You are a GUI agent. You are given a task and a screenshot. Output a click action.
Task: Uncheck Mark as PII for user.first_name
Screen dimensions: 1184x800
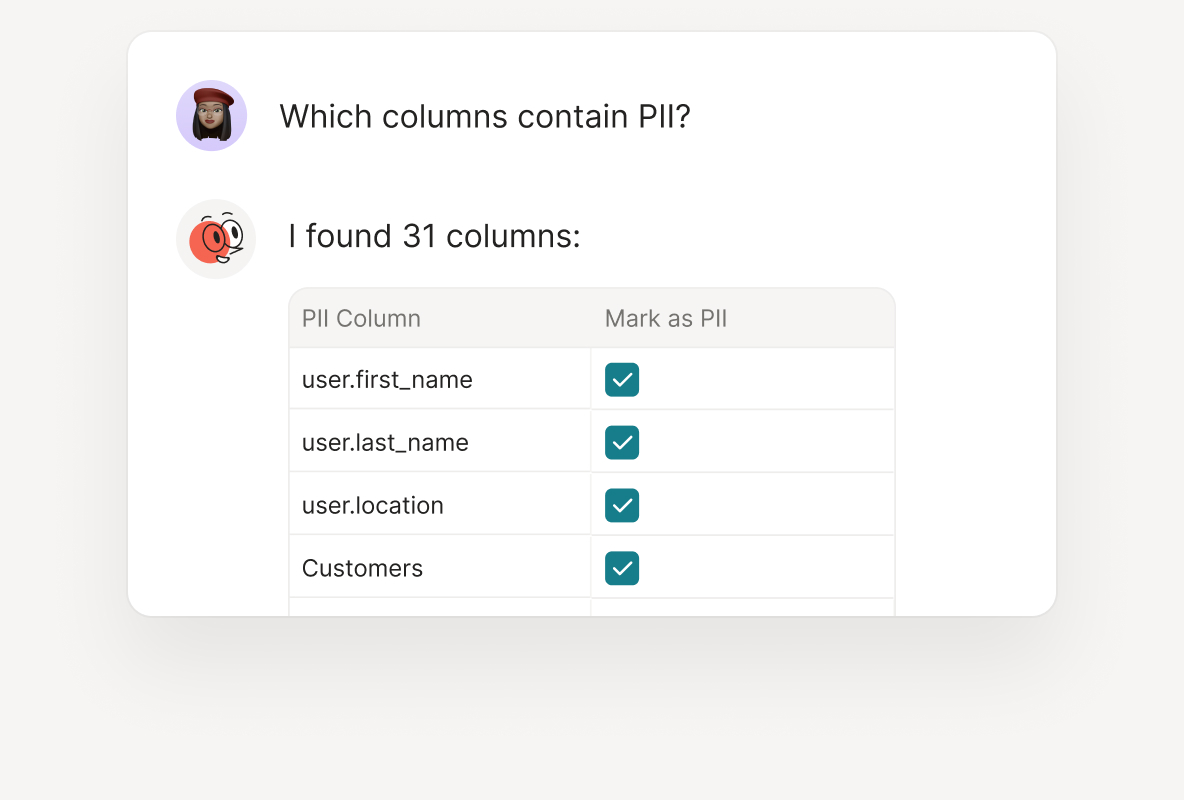pyautogui.click(x=622, y=380)
